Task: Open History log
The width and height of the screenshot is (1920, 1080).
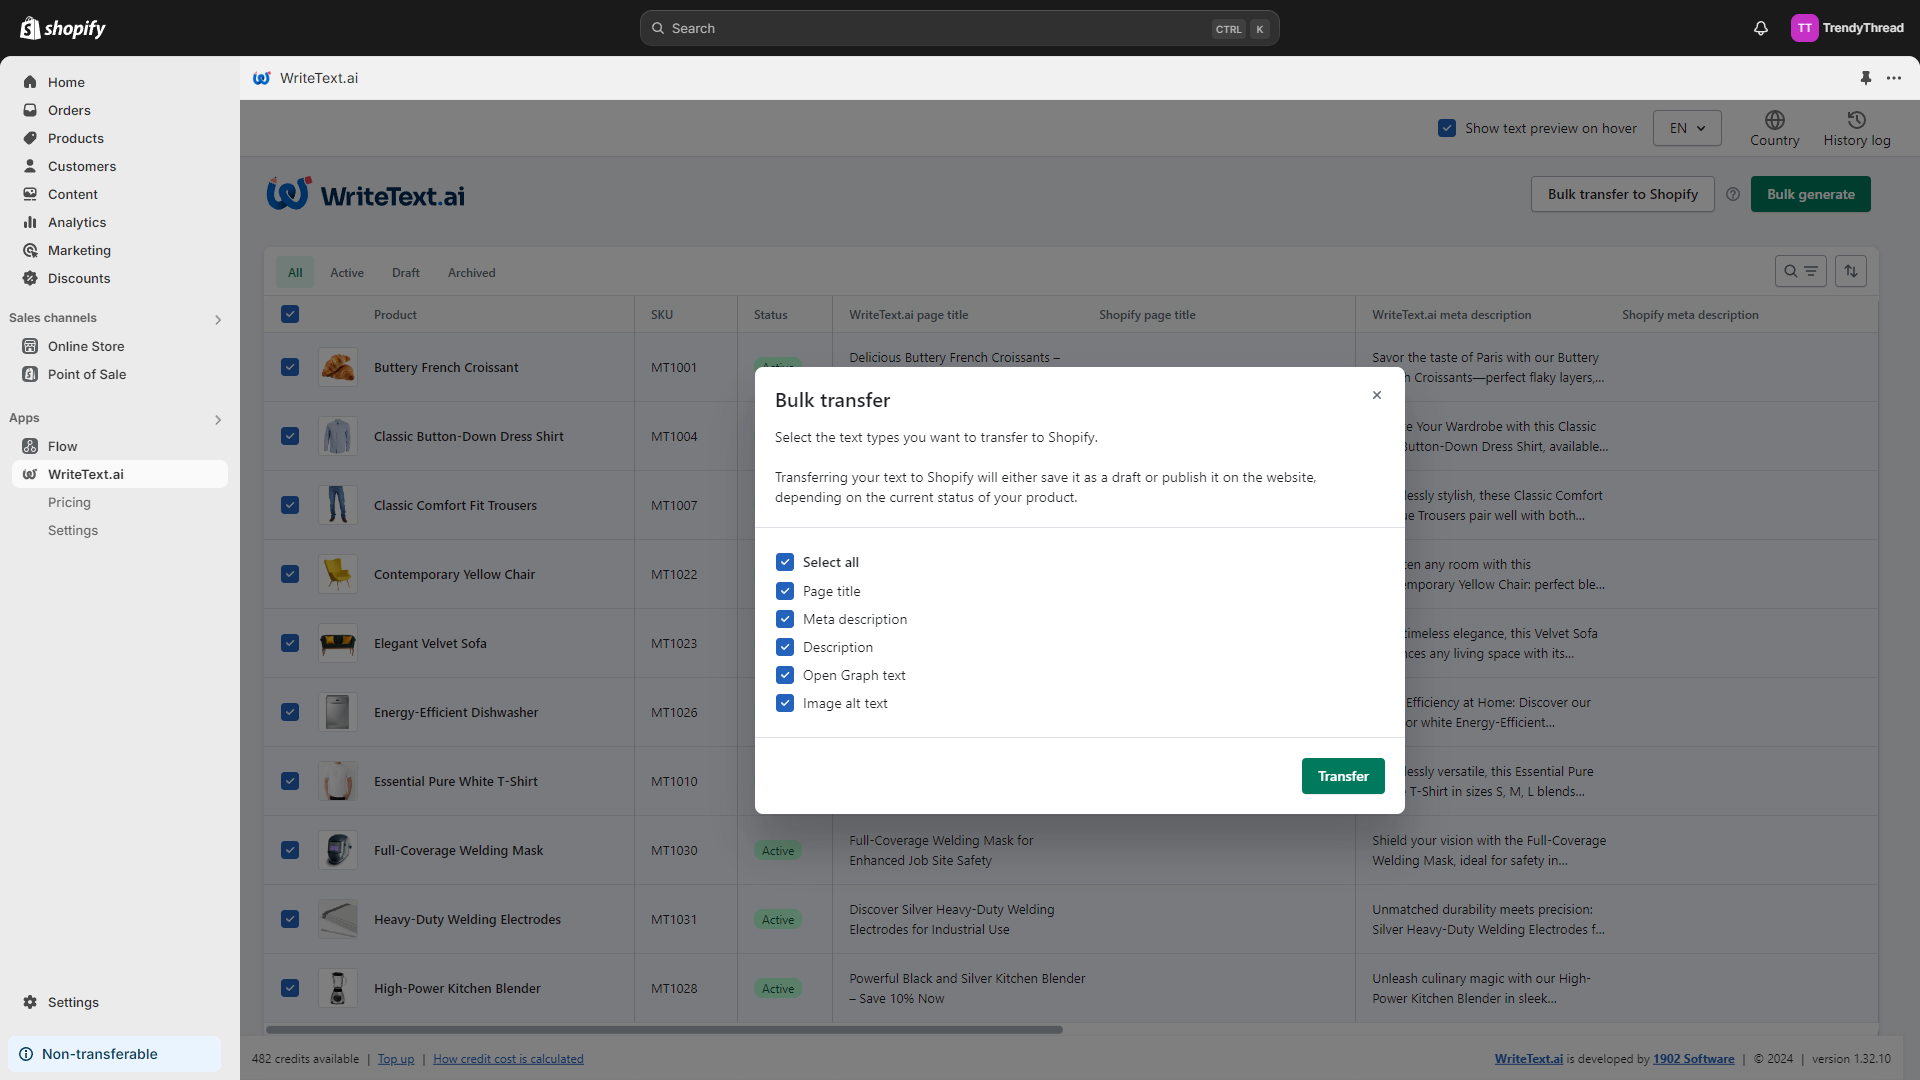Action: [1857, 129]
